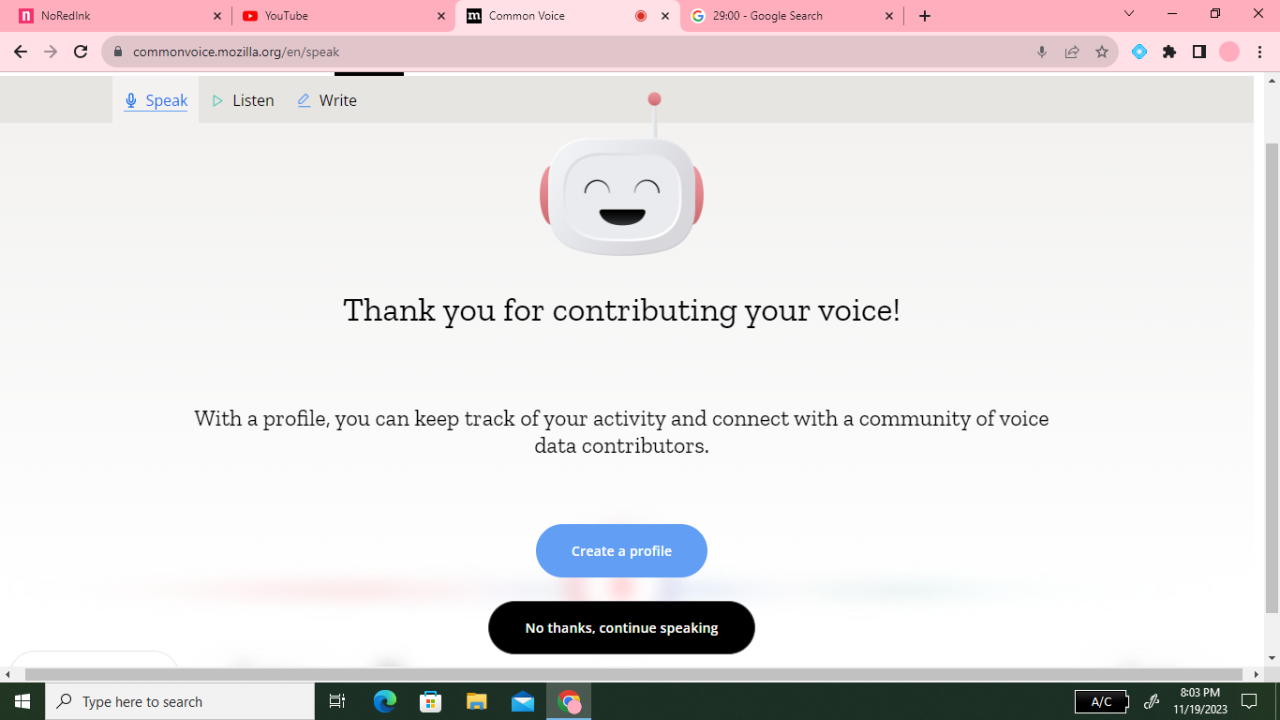
Task: Click the Windows search box
Action: [x=180, y=701]
